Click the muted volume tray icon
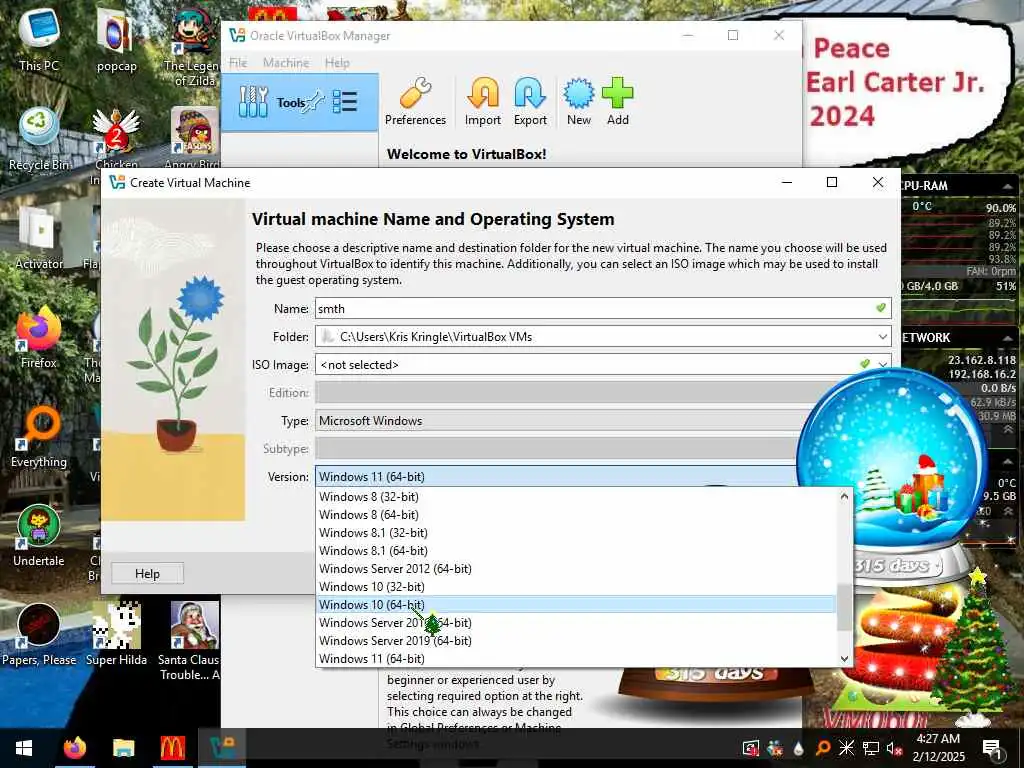This screenshot has width=1024, height=768. coord(894,748)
